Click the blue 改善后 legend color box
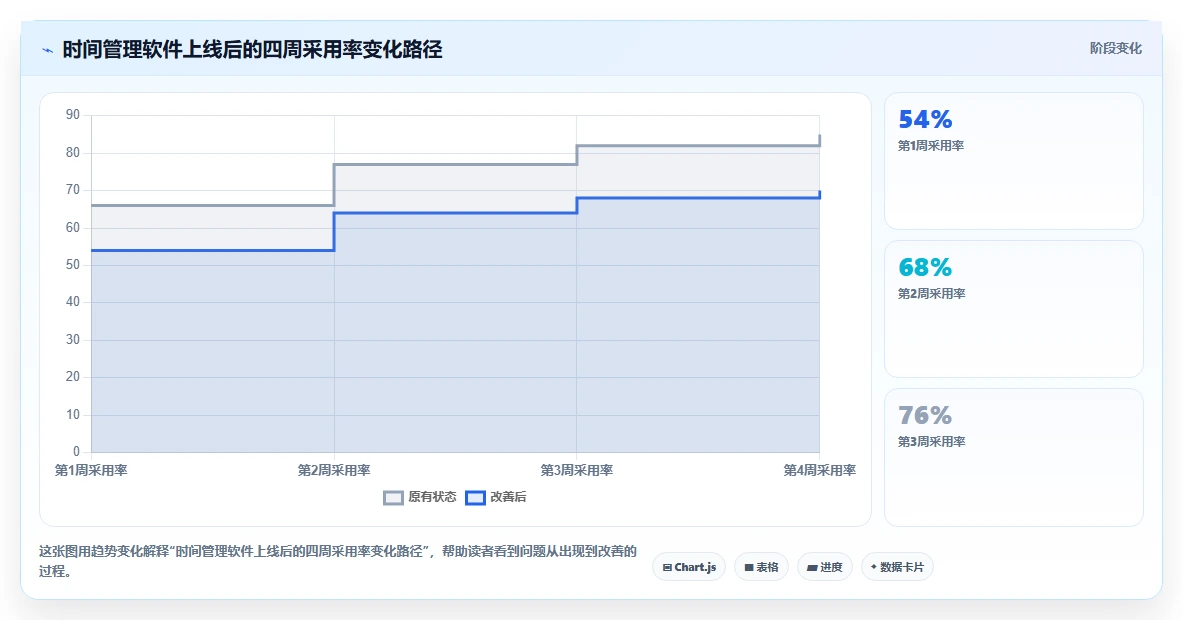The height and width of the screenshot is (620, 1183). coord(475,498)
